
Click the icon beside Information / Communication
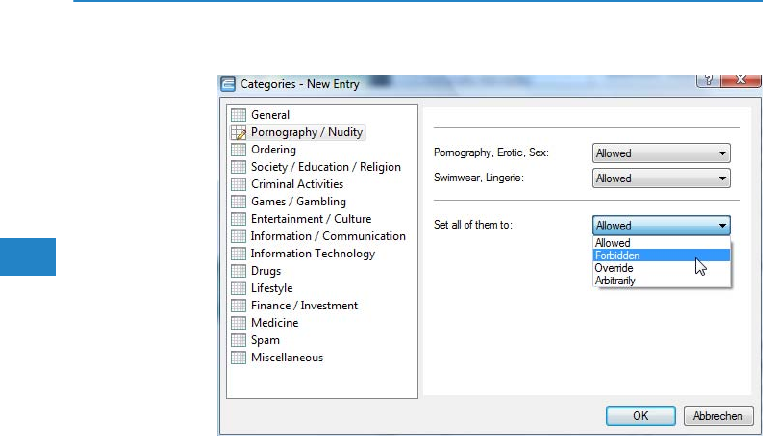[x=238, y=236]
